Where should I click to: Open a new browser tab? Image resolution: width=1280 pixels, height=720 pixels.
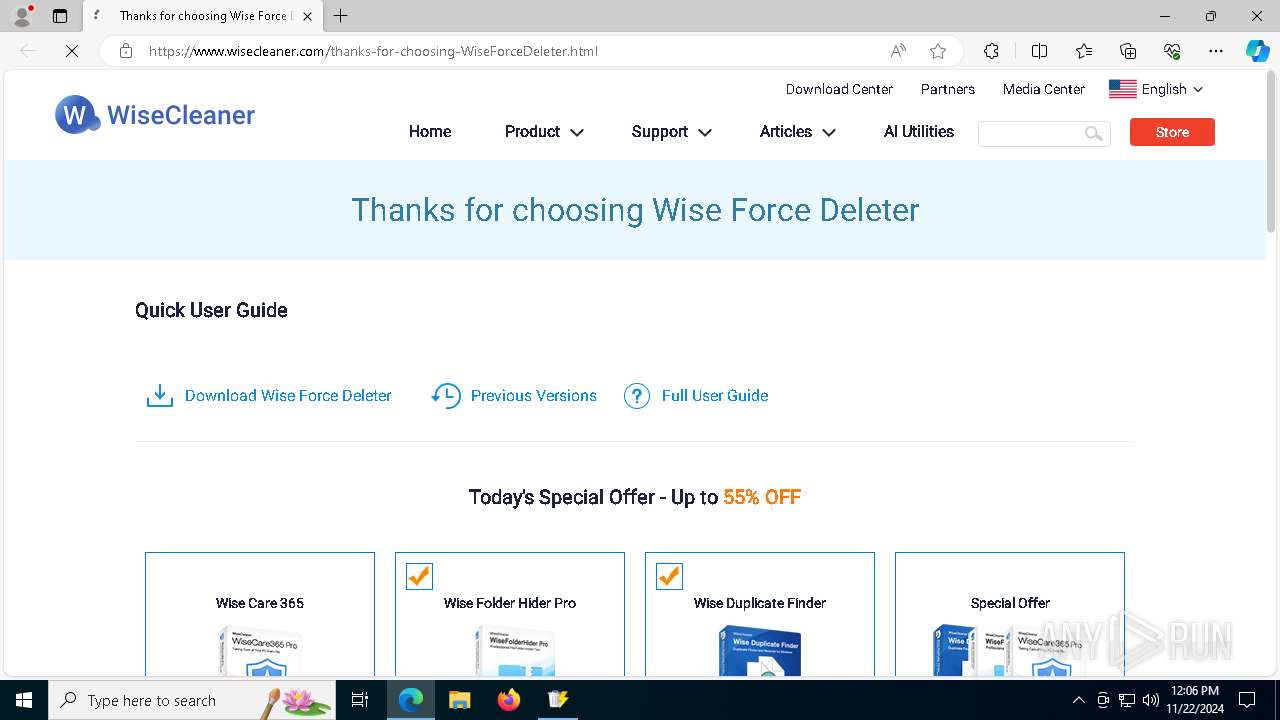[341, 16]
